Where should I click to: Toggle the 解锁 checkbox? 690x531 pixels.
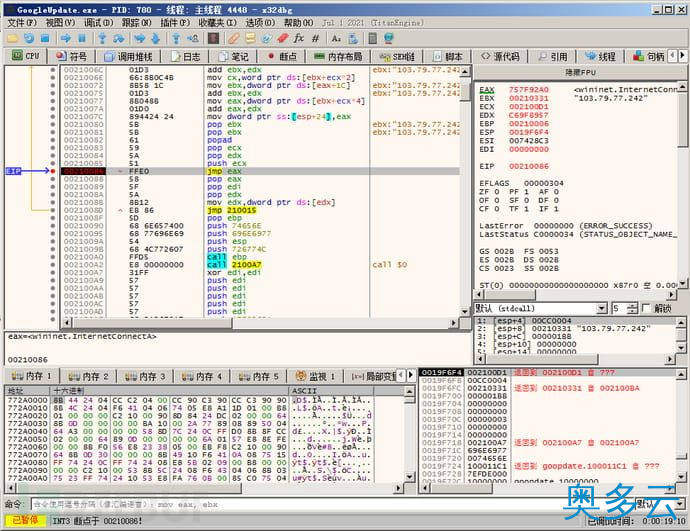[646, 308]
